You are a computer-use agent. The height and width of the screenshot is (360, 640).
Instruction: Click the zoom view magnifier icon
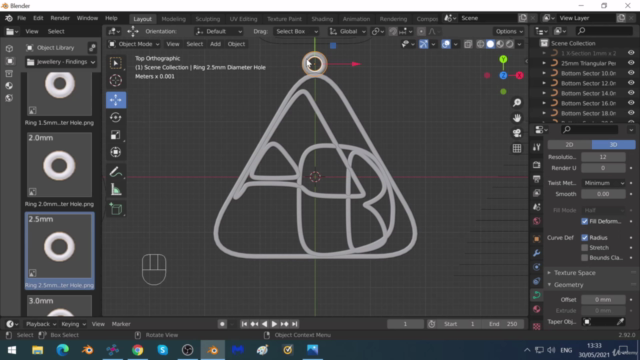pos(517,102)
